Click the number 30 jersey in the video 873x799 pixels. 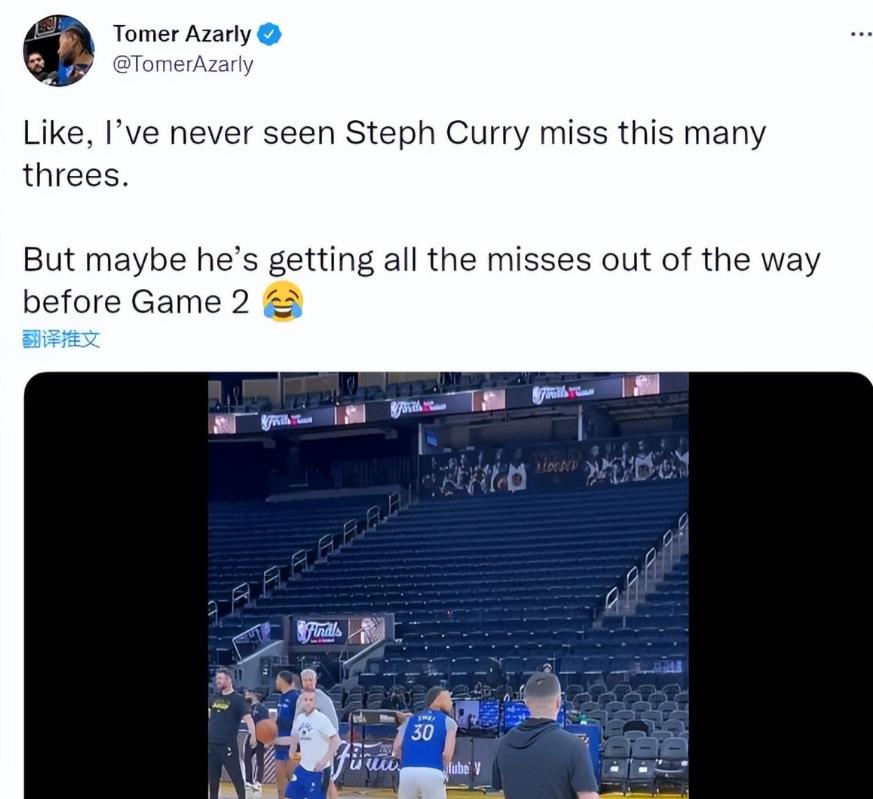pyautogui.click(x=422, y=733)
